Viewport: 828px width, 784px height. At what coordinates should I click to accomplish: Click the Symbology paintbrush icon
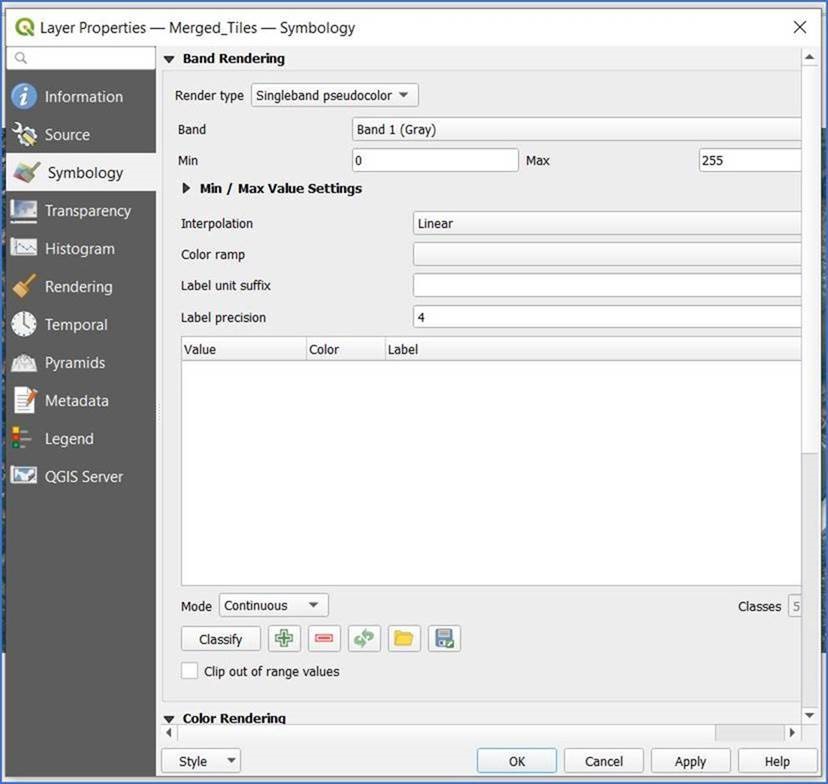click(x=26, y=173)
